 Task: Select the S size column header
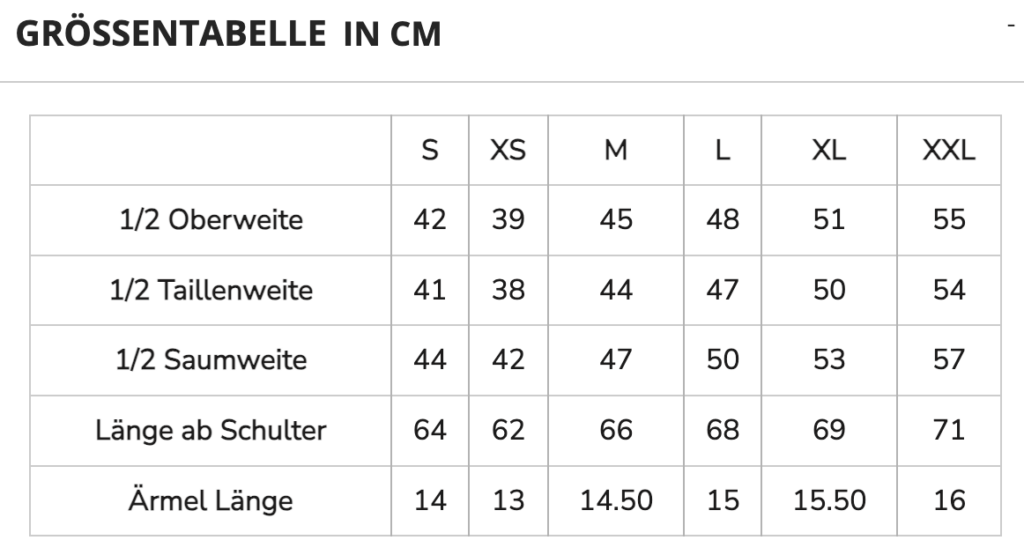pyautogui.click(x=430, y=150)
